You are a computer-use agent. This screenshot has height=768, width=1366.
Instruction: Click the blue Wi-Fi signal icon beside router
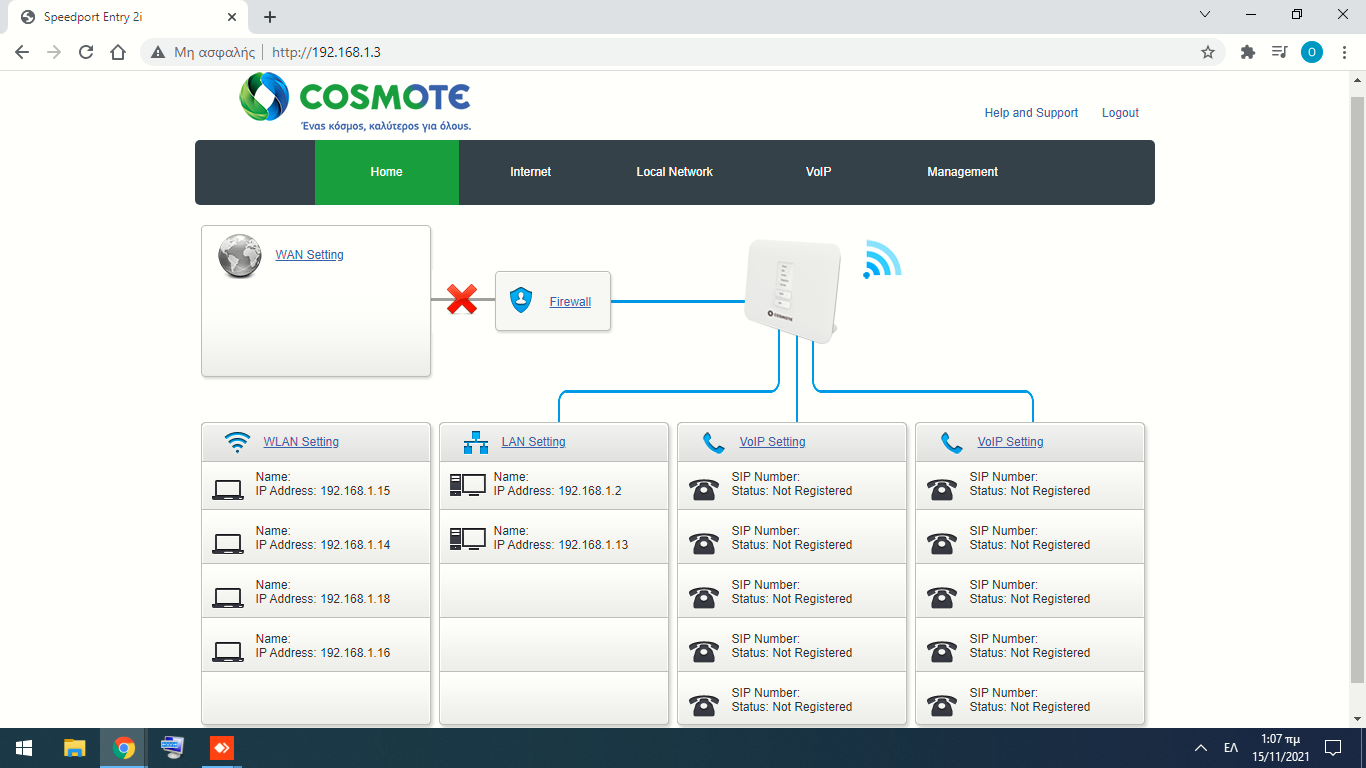(x=882, y=259)
